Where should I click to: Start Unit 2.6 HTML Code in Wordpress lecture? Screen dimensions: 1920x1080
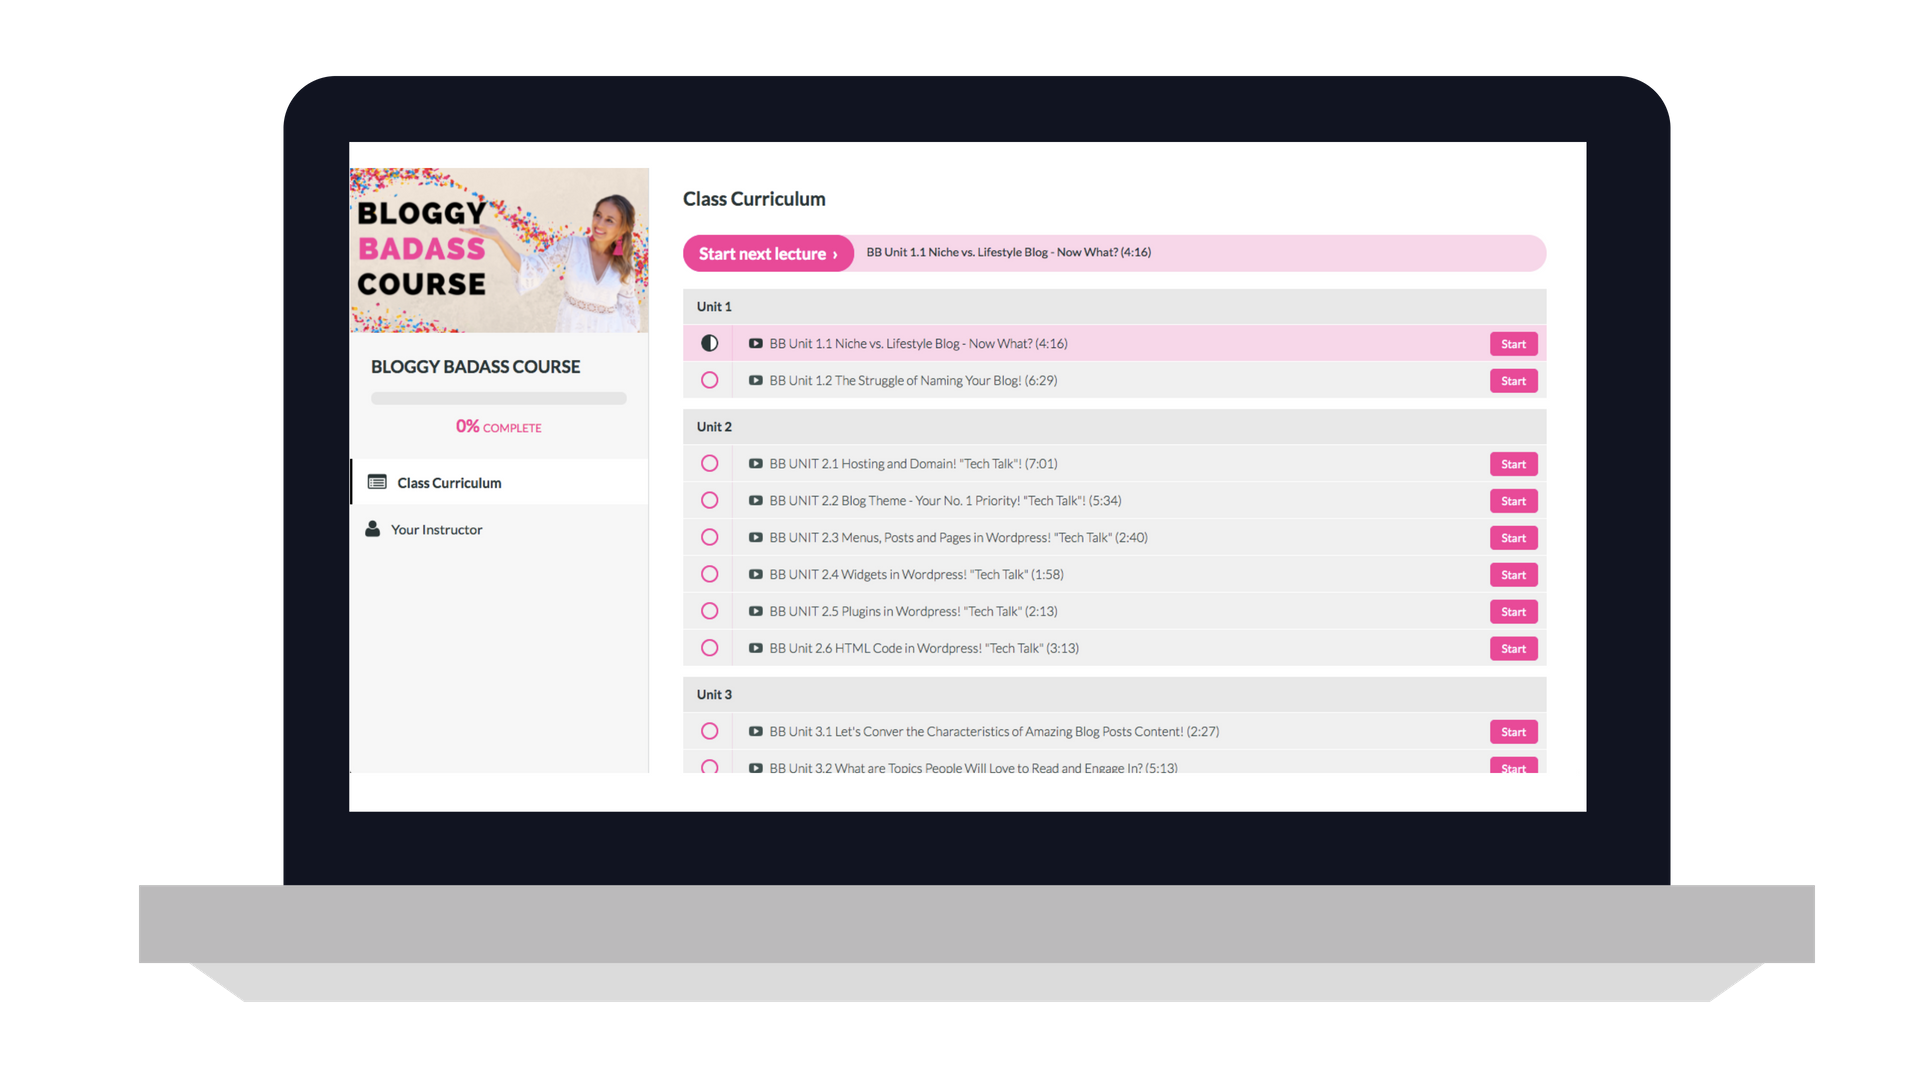pyautogui.click(x=1513, y=649)
